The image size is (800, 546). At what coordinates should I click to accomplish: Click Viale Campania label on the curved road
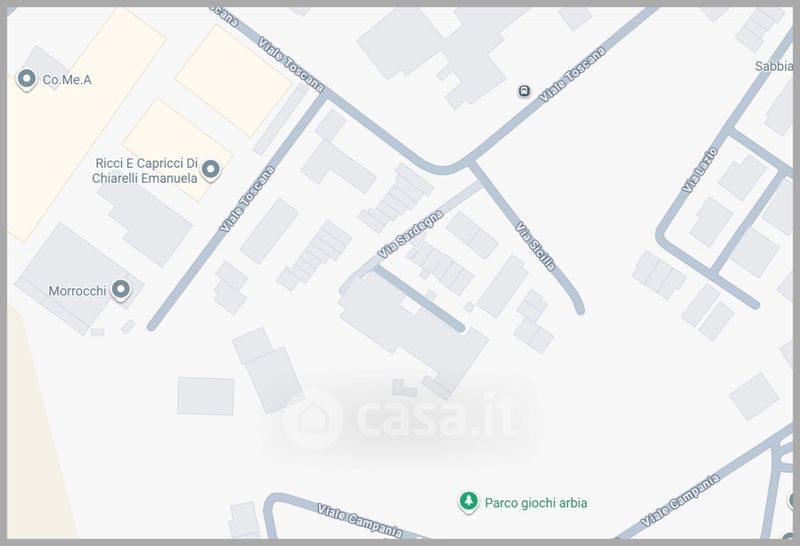pyautogui.click(x=360, y=520)
